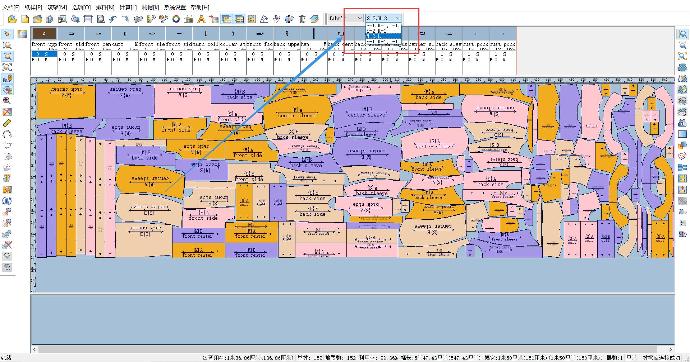
Task: Select the dark brown first piece header cell
Action: [44, 33]
